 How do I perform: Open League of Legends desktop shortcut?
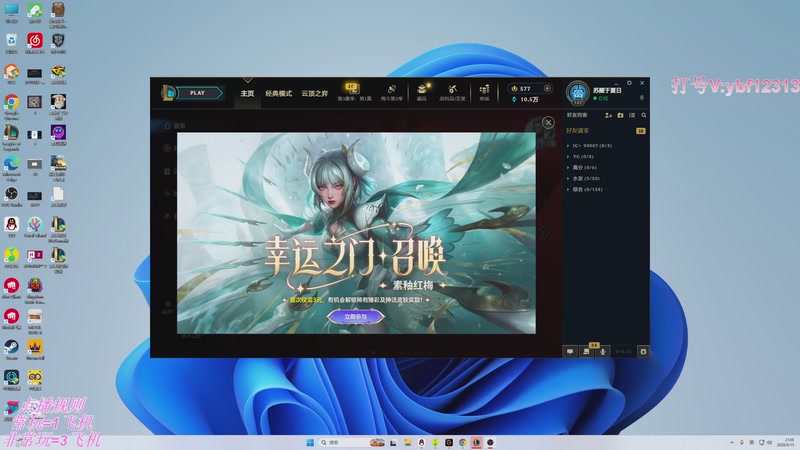(x=11, y=138)
